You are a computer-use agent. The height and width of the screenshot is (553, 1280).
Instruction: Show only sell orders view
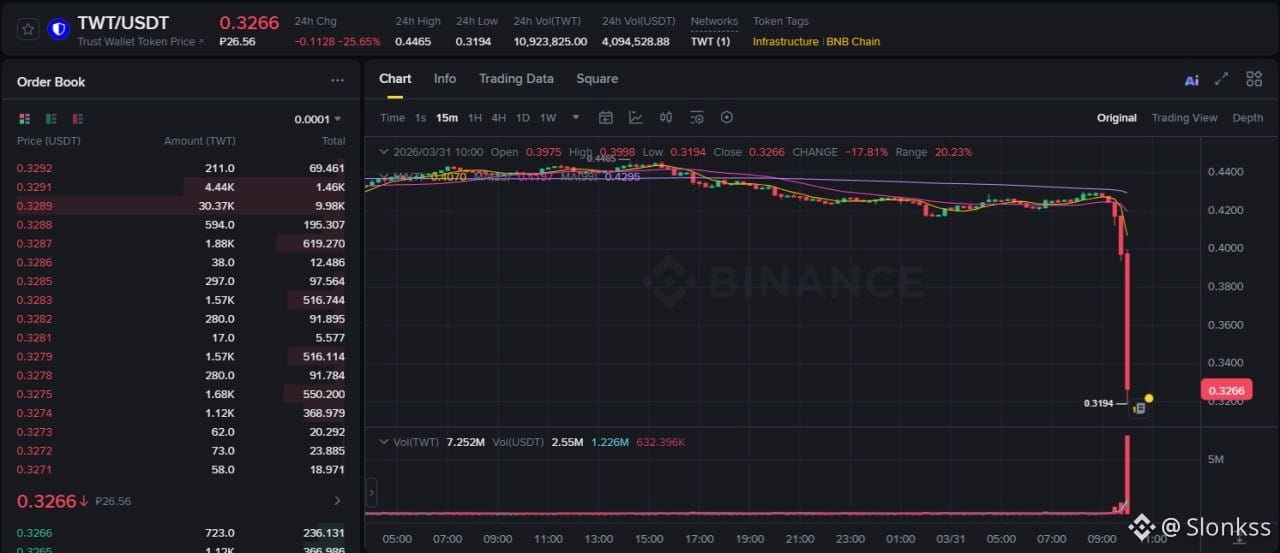pyautogui.click(x=78, y=119)
